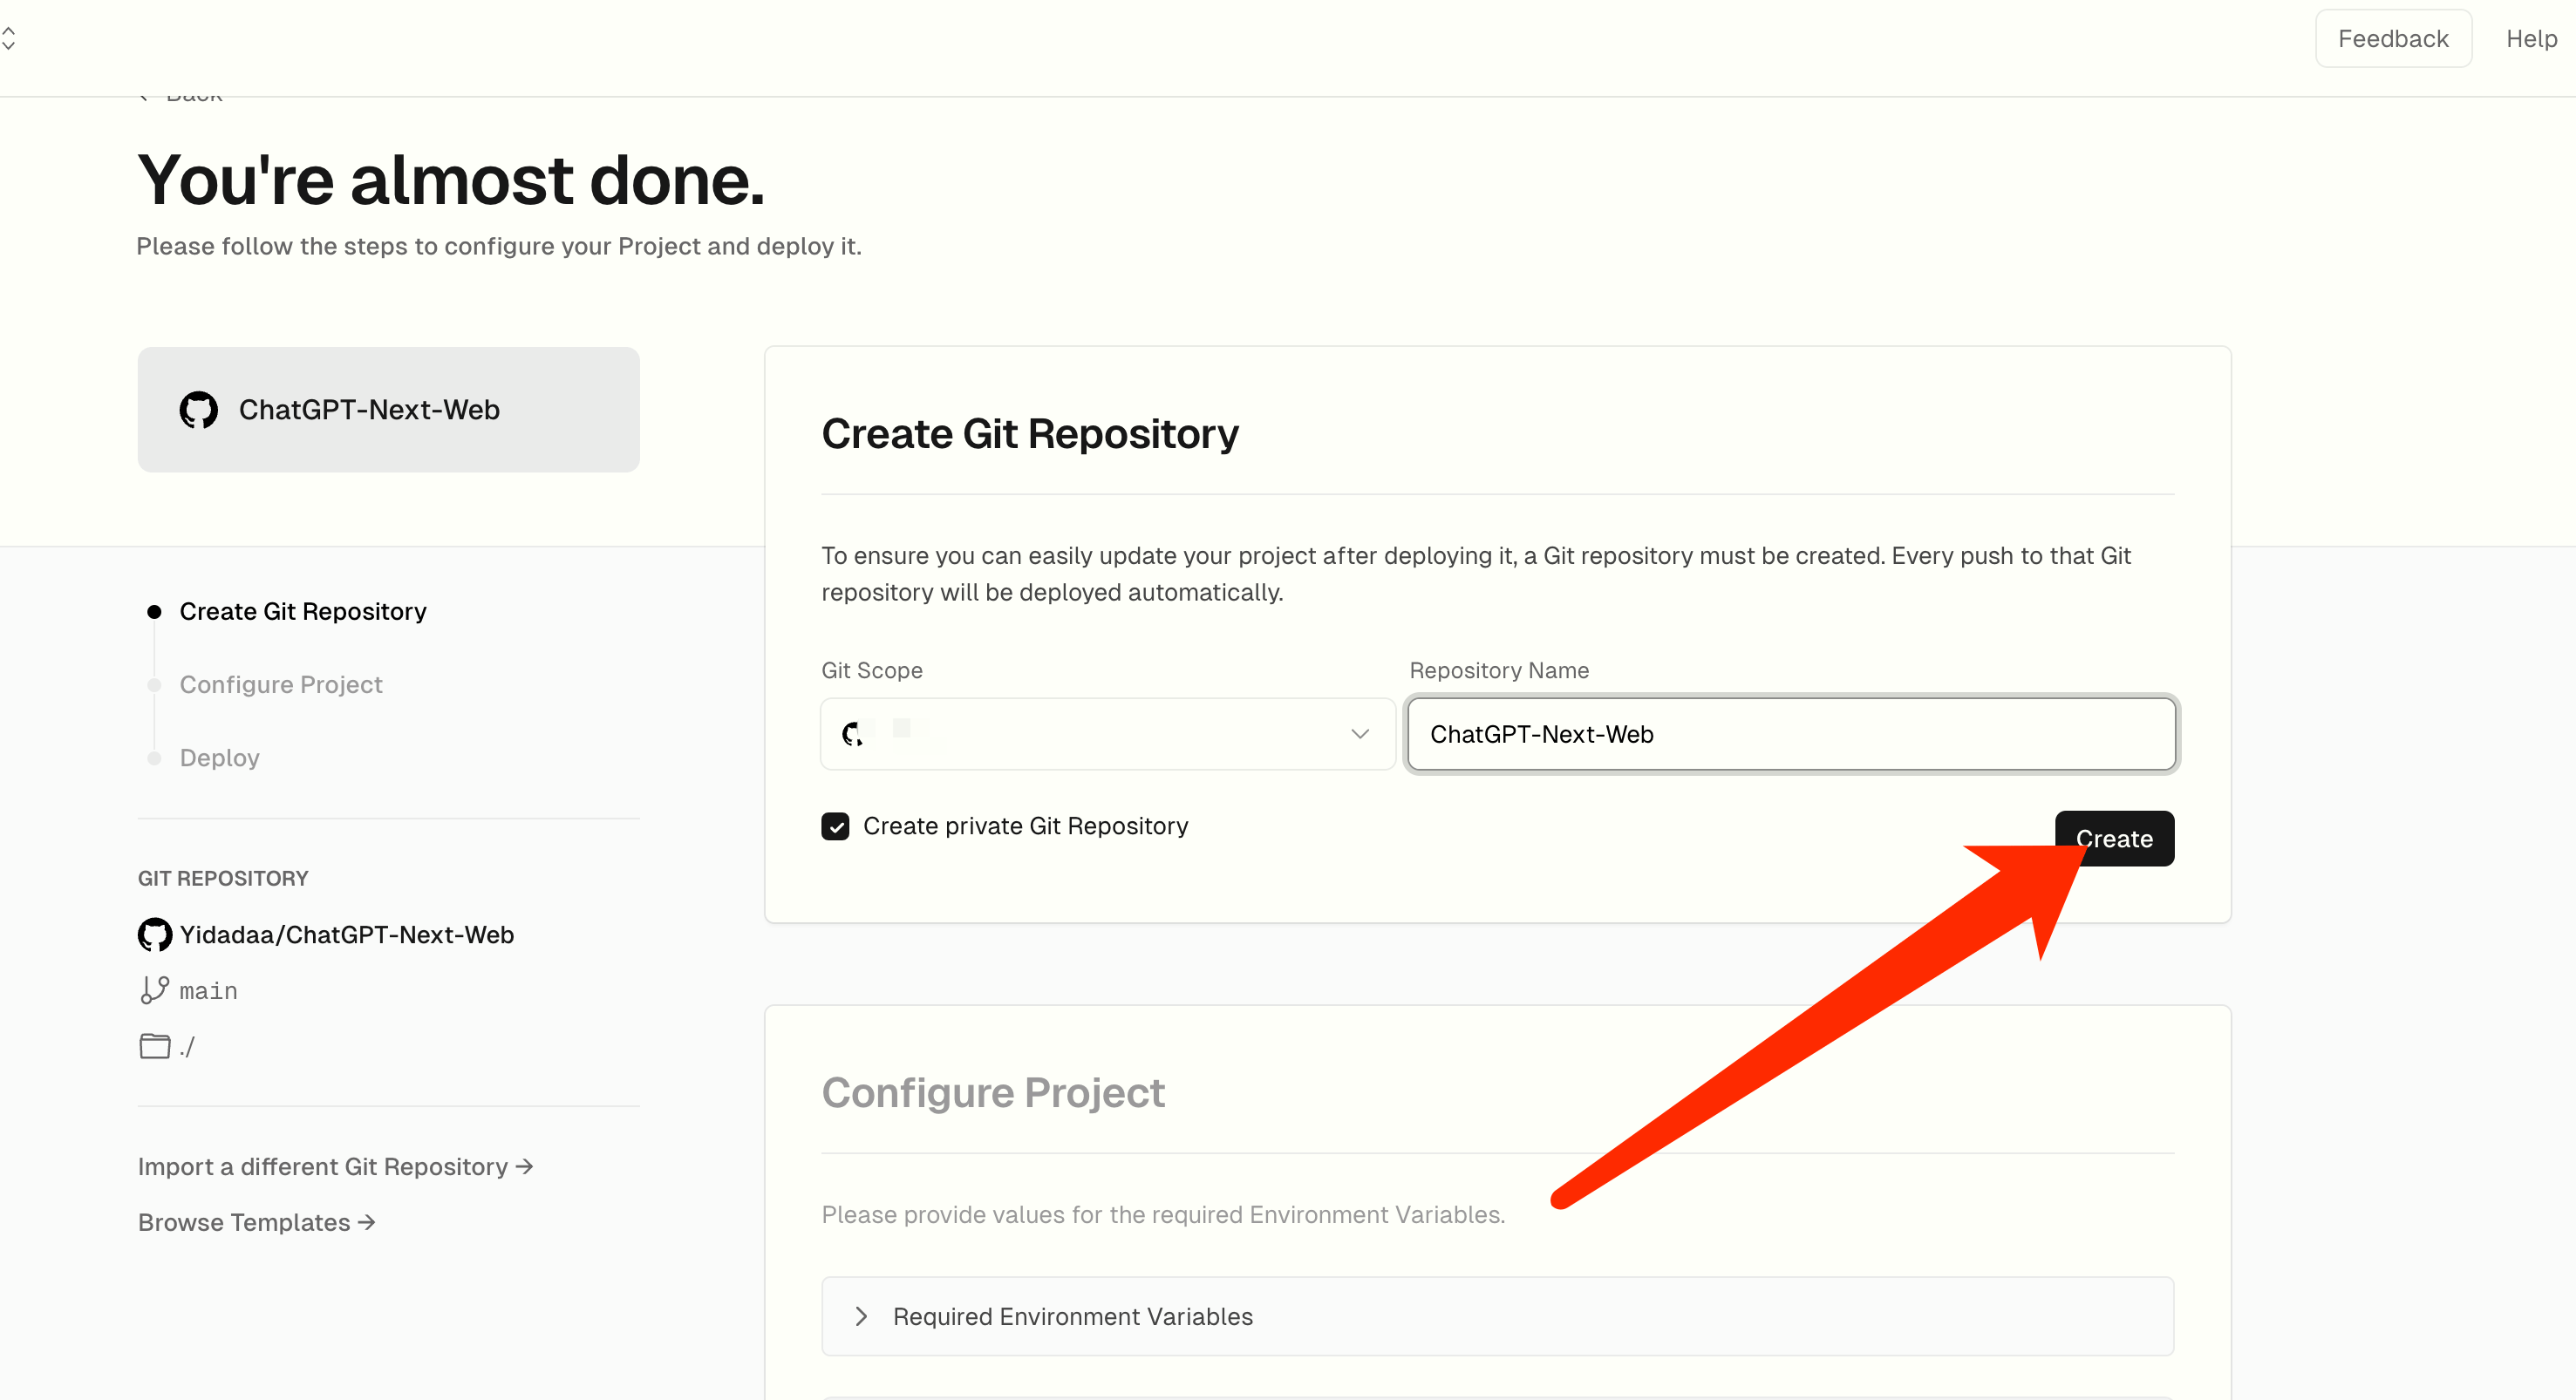Click the Repository Name input field

[x=1790, y=734]
